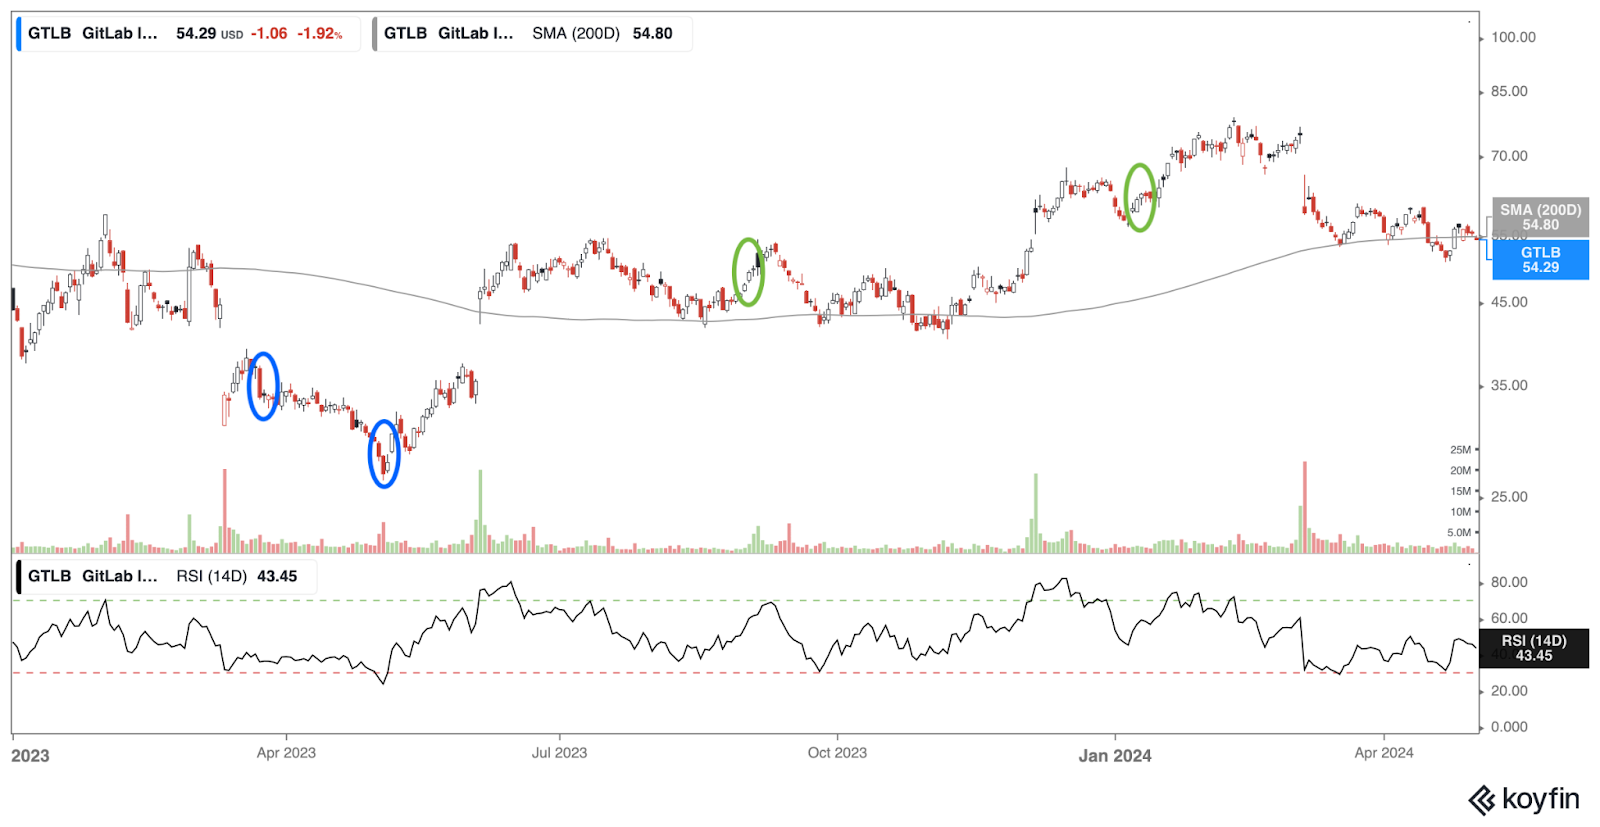The width and height of the screenshot is (1600, 827).
Task: Click the 80.00 RSI axis label
Action: pos(1509,582)
